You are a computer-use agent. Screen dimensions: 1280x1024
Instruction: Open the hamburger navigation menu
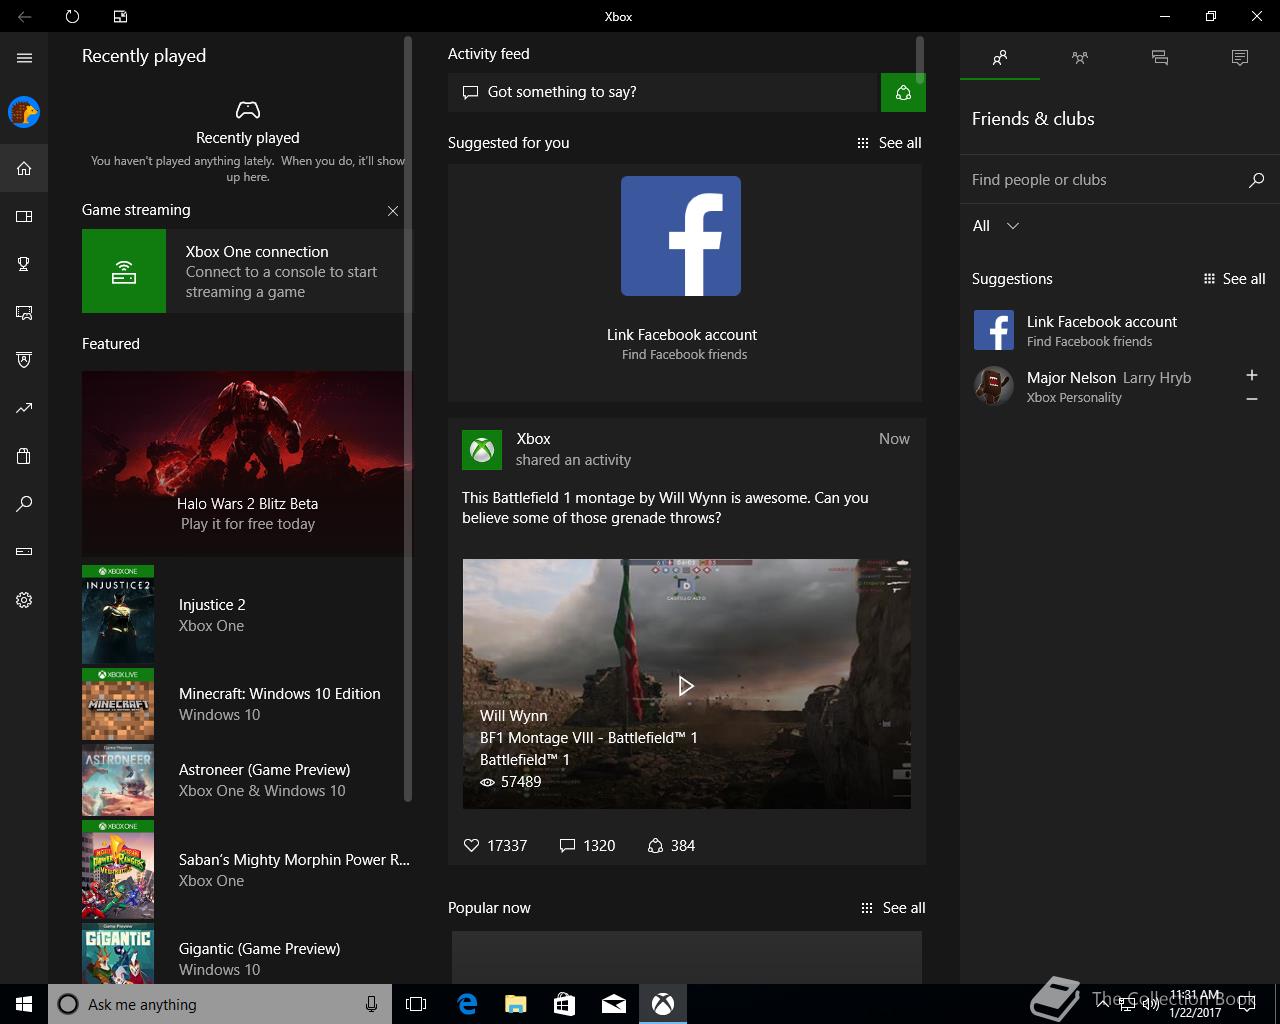click(24, 58)
